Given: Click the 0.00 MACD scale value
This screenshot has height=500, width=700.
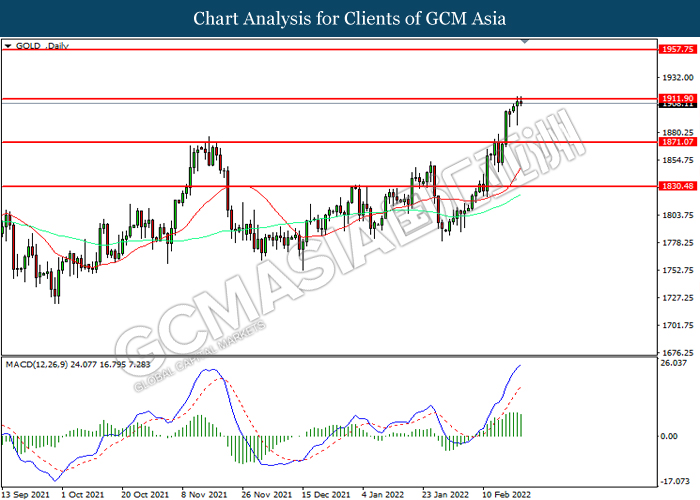Looking at the screenshot, I should (669, 436).
